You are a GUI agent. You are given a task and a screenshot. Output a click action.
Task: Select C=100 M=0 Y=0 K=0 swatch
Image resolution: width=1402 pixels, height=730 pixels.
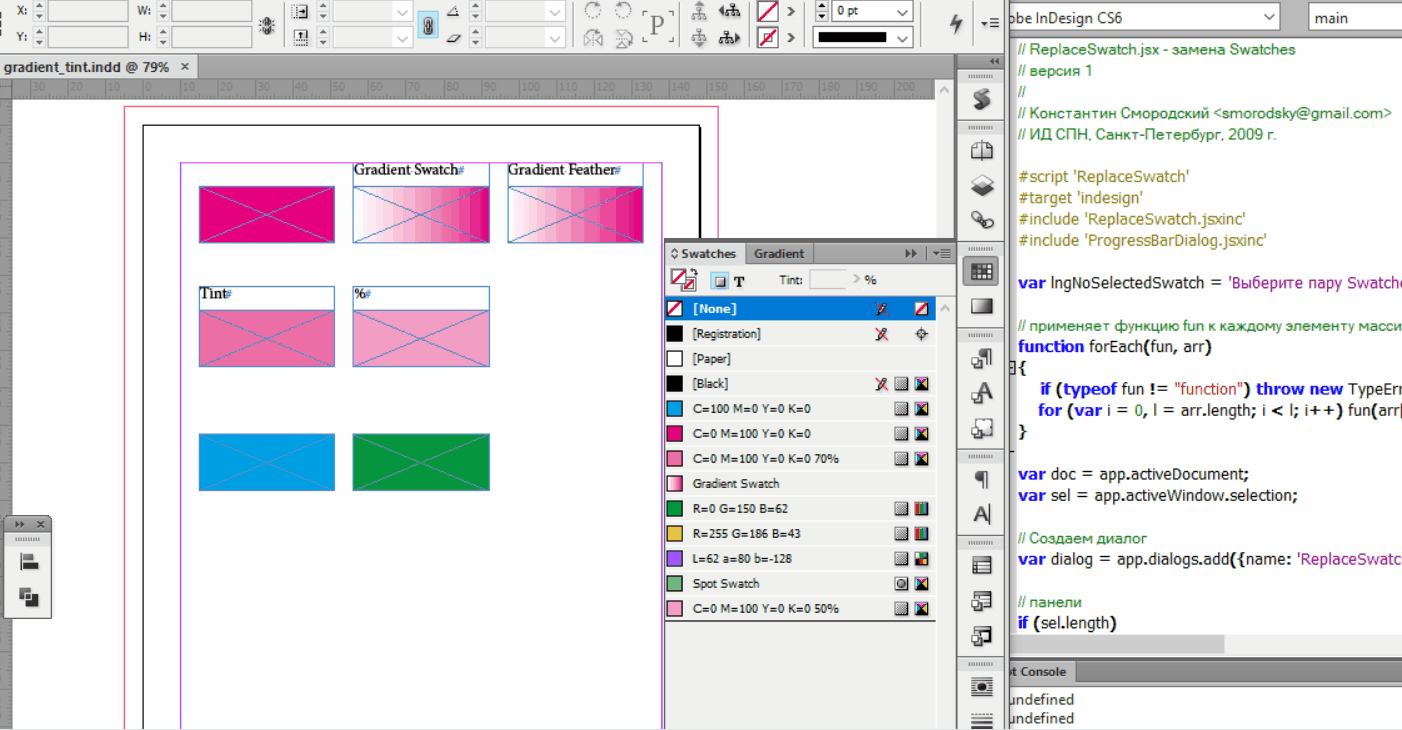click(800, 408)
